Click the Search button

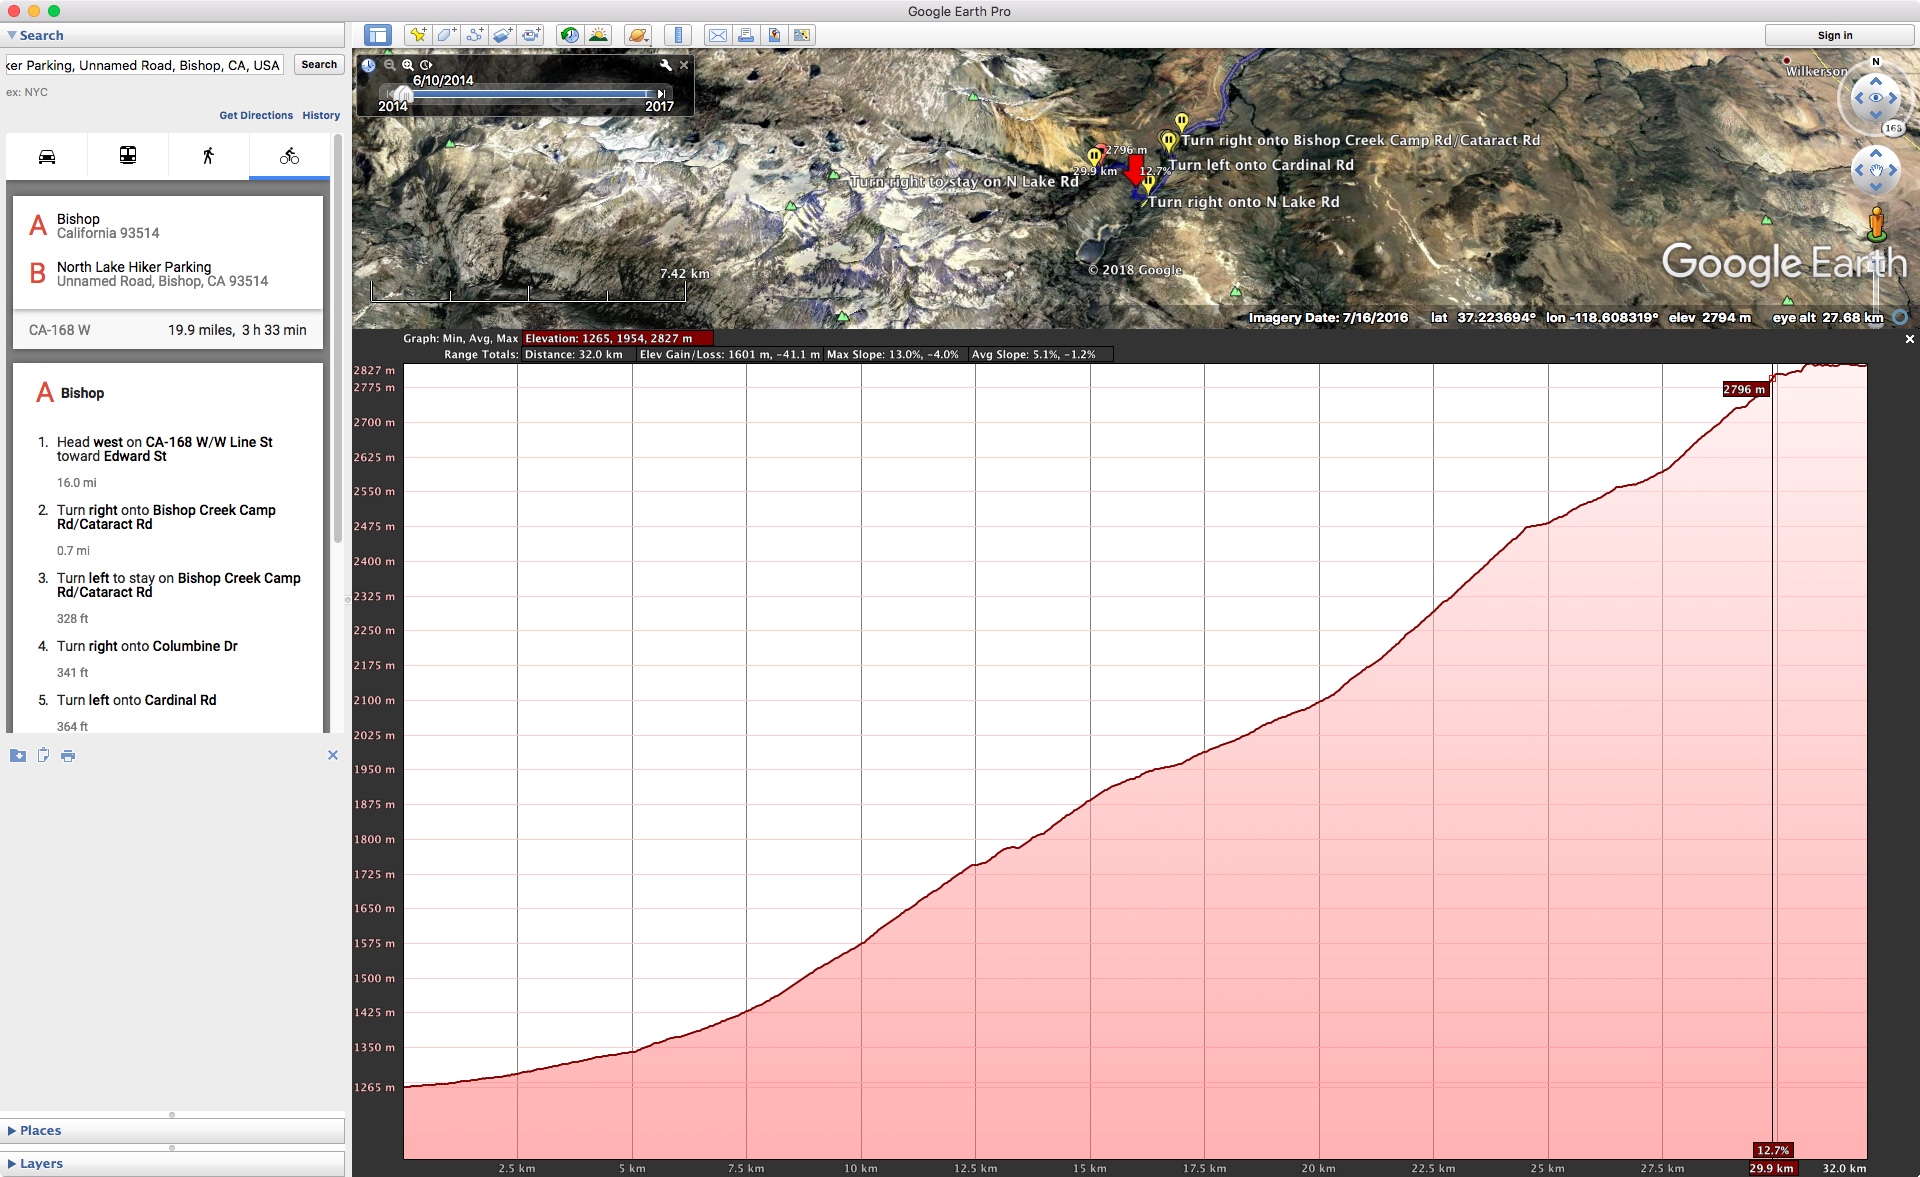click(319, 65)
